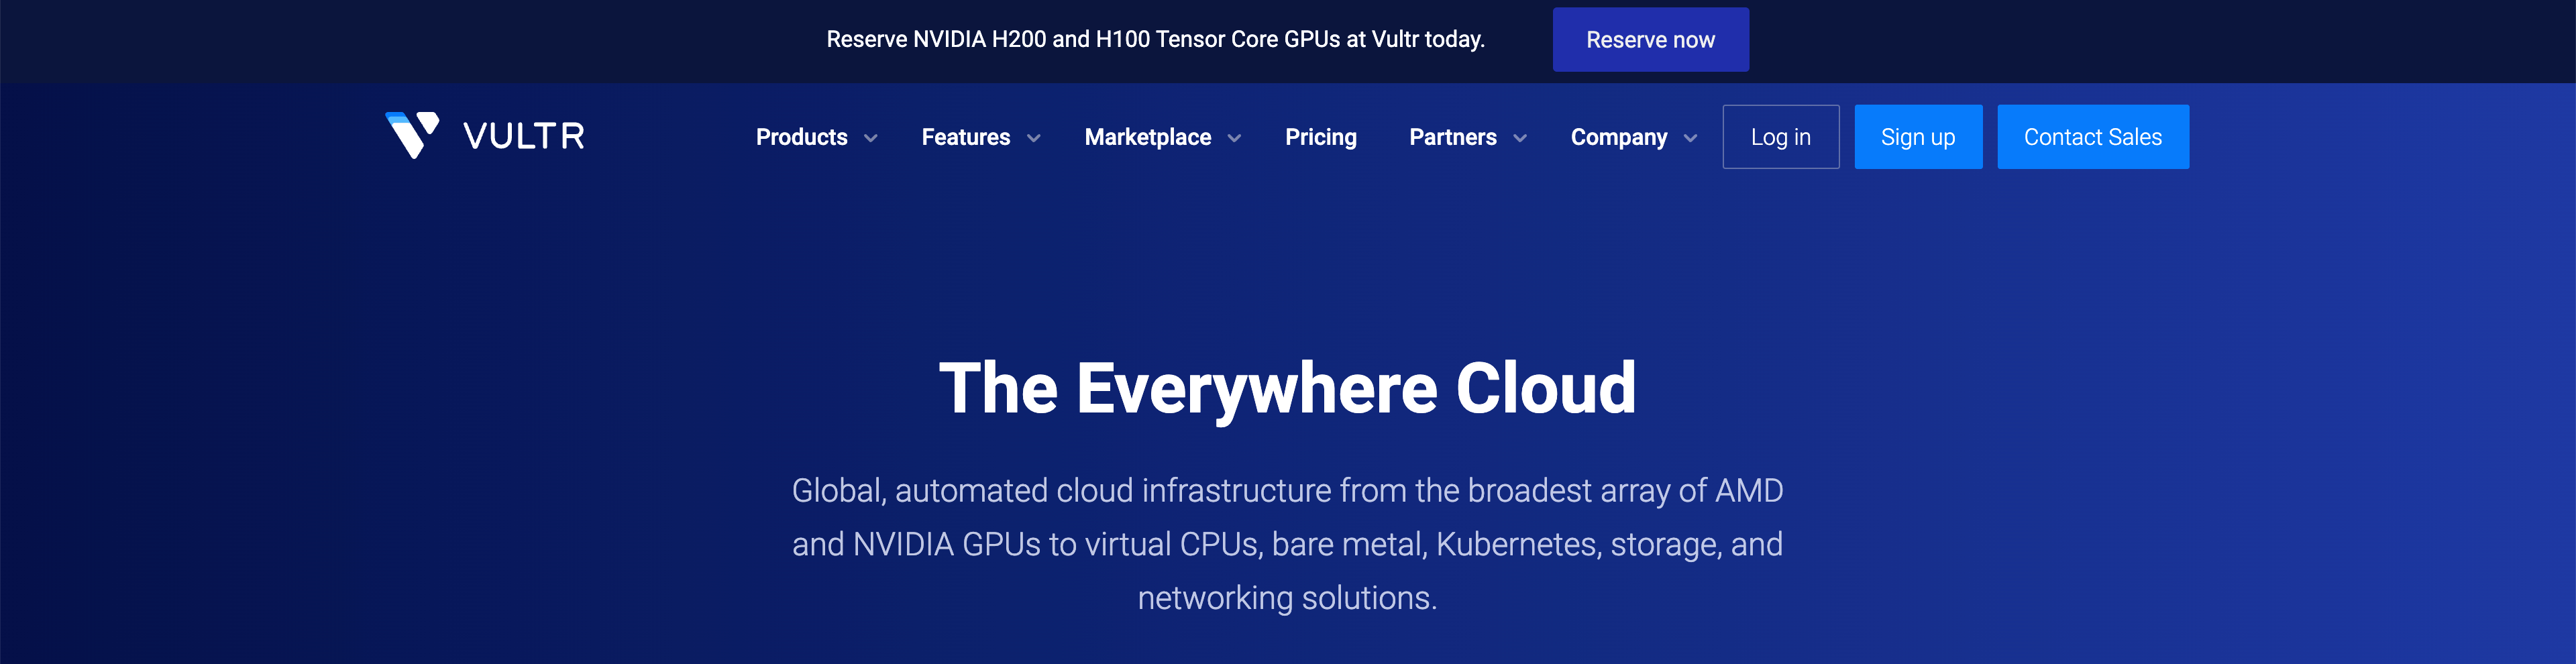Expand the Marketplace dropdown chevron

coord(1234,138)
